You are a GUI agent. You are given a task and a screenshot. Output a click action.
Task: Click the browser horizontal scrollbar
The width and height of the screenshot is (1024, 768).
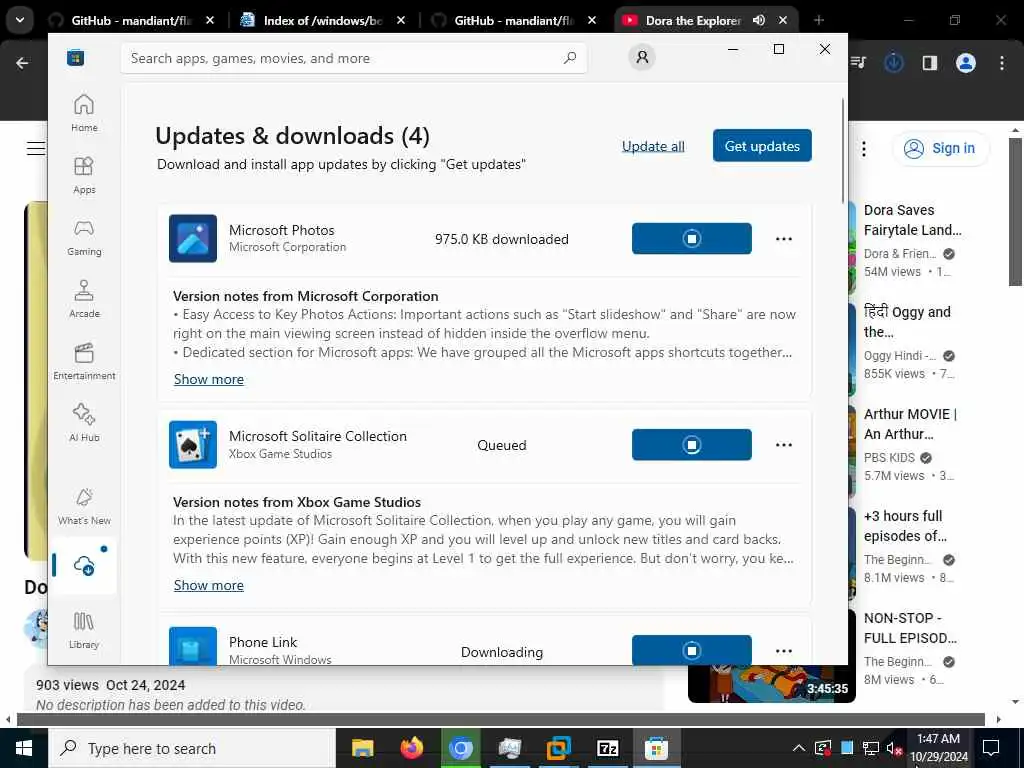[x=500, y=720]
